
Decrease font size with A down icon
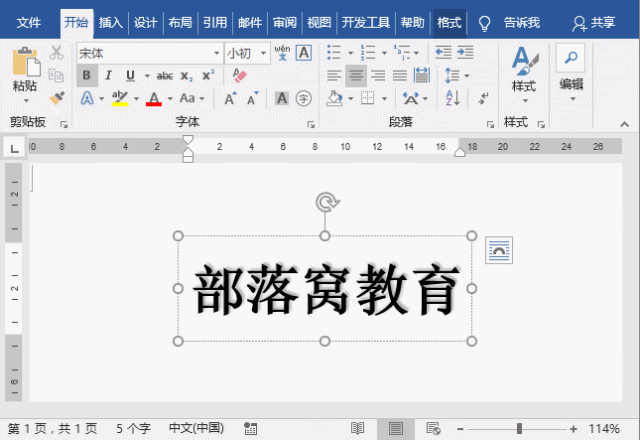click(x=253, y=98)
